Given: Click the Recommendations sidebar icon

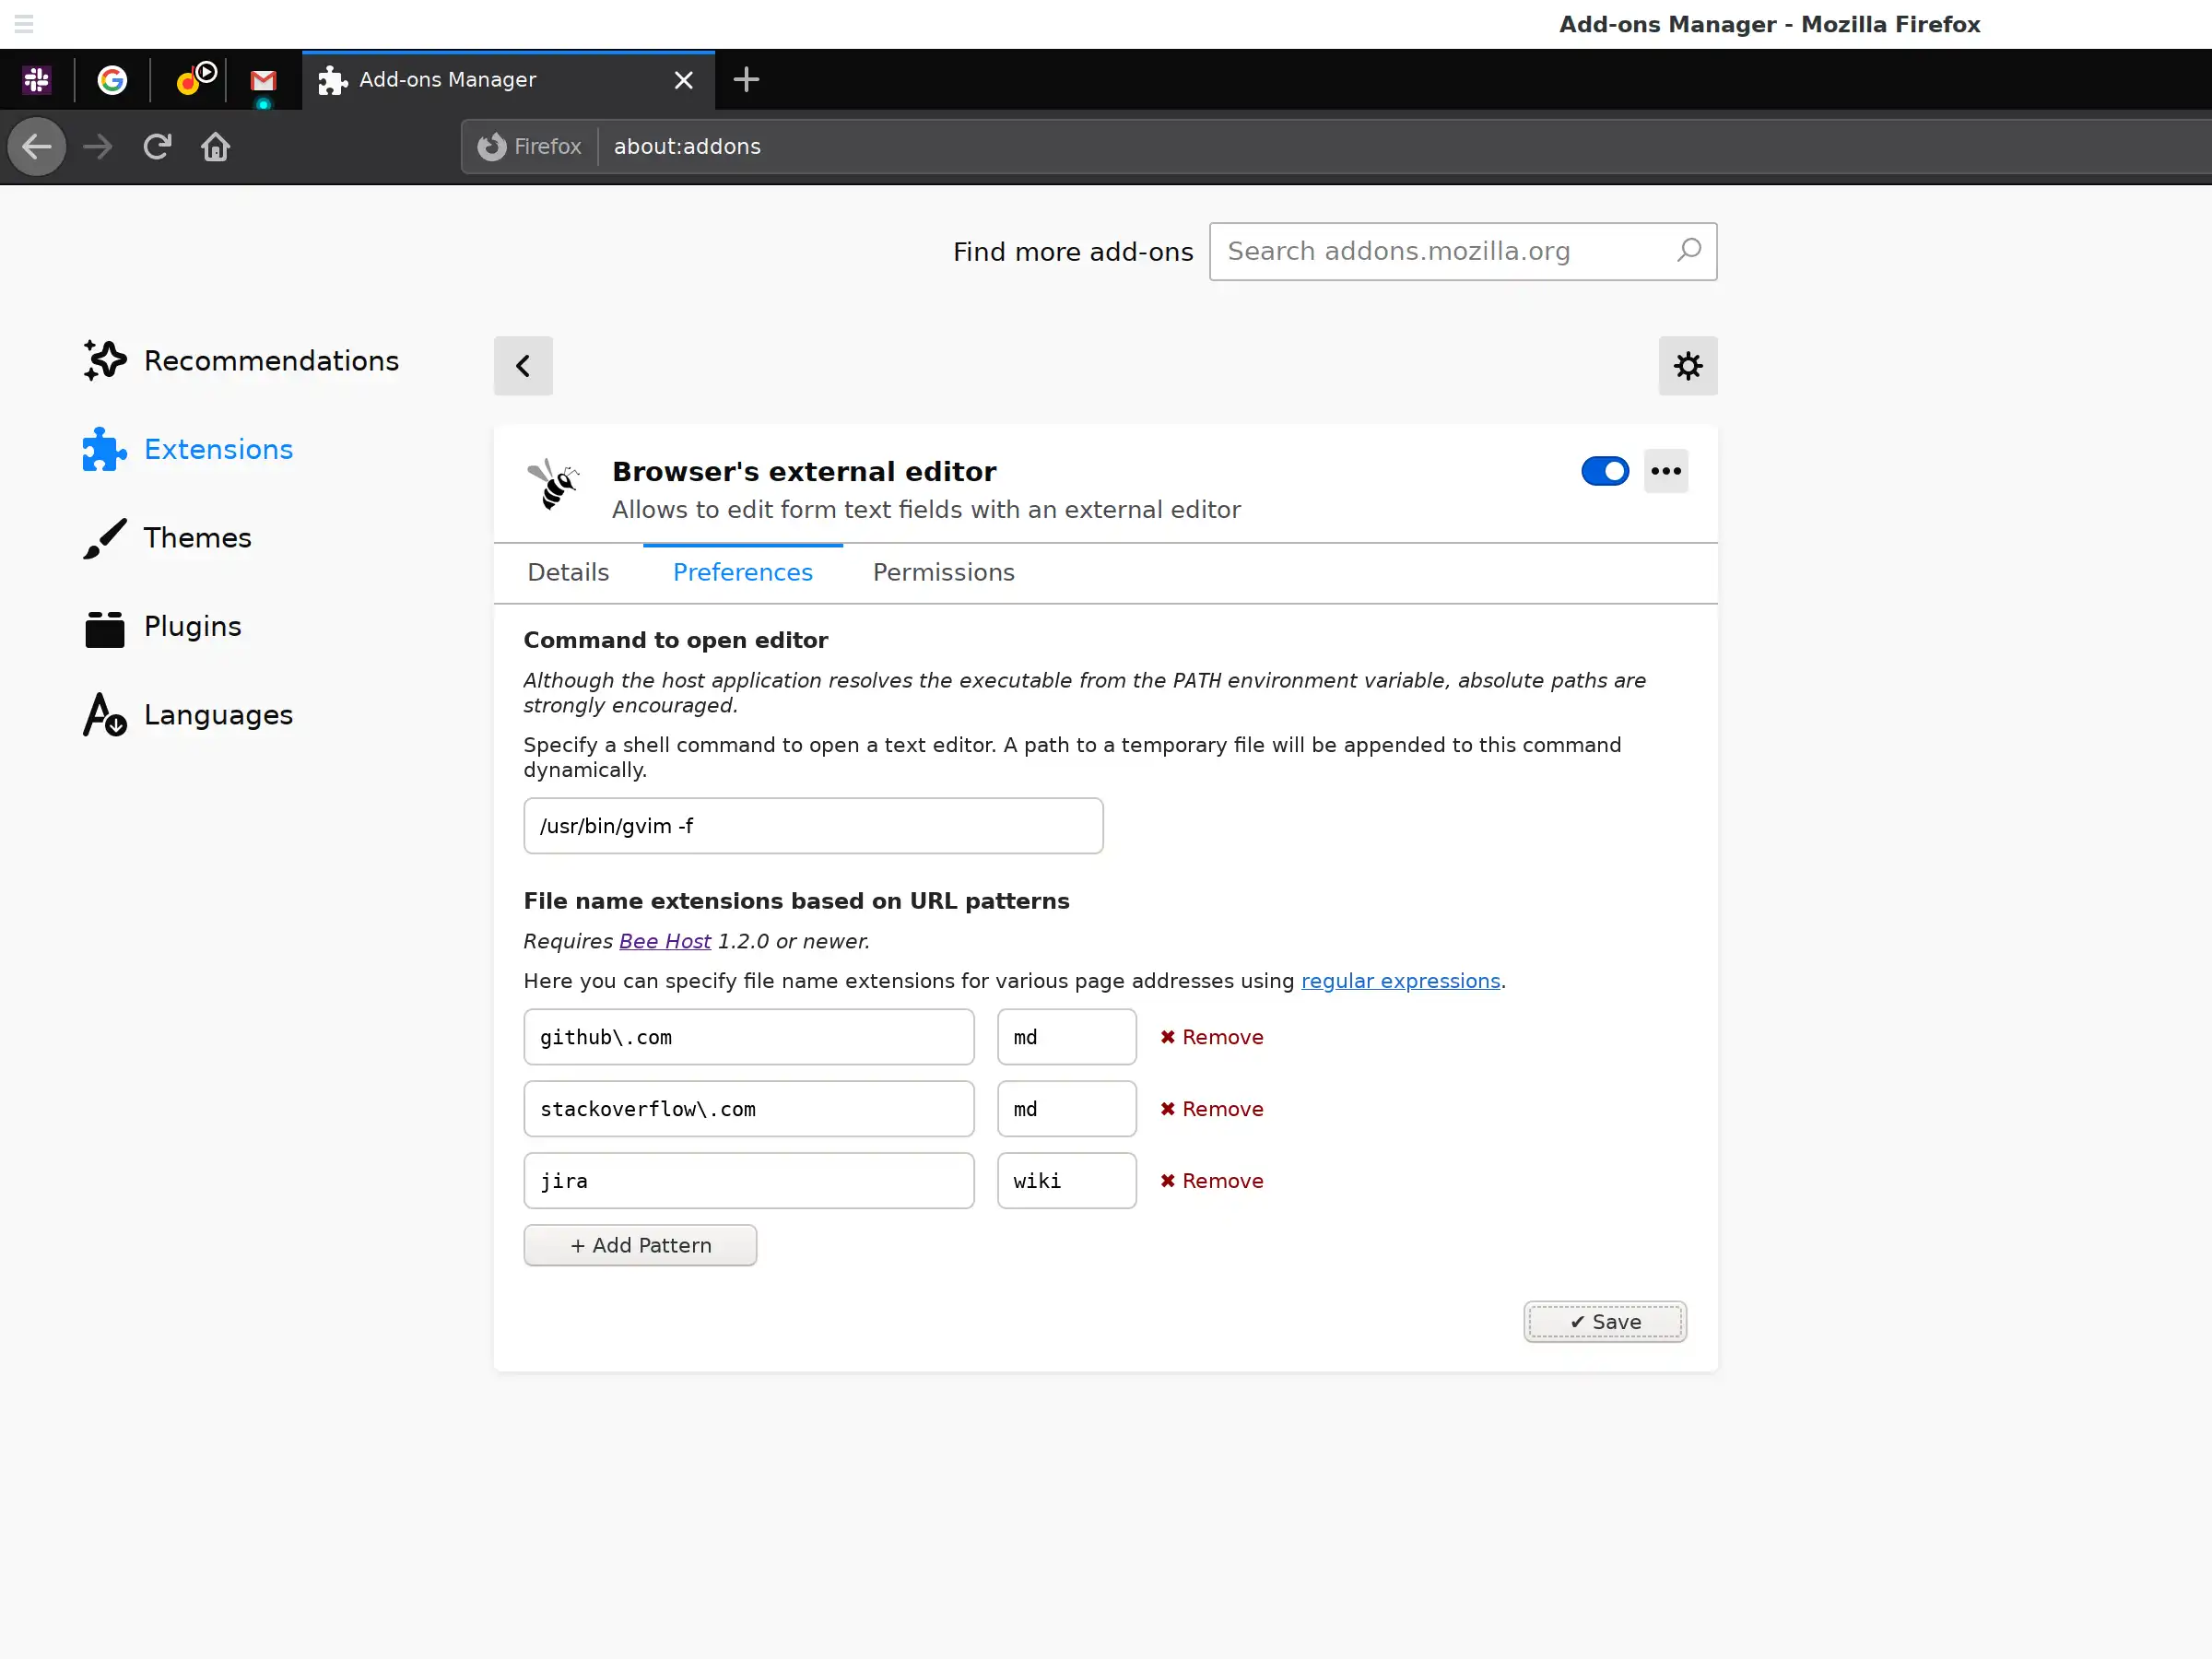Looking at the screenshot, I should (x=104, y=359).
